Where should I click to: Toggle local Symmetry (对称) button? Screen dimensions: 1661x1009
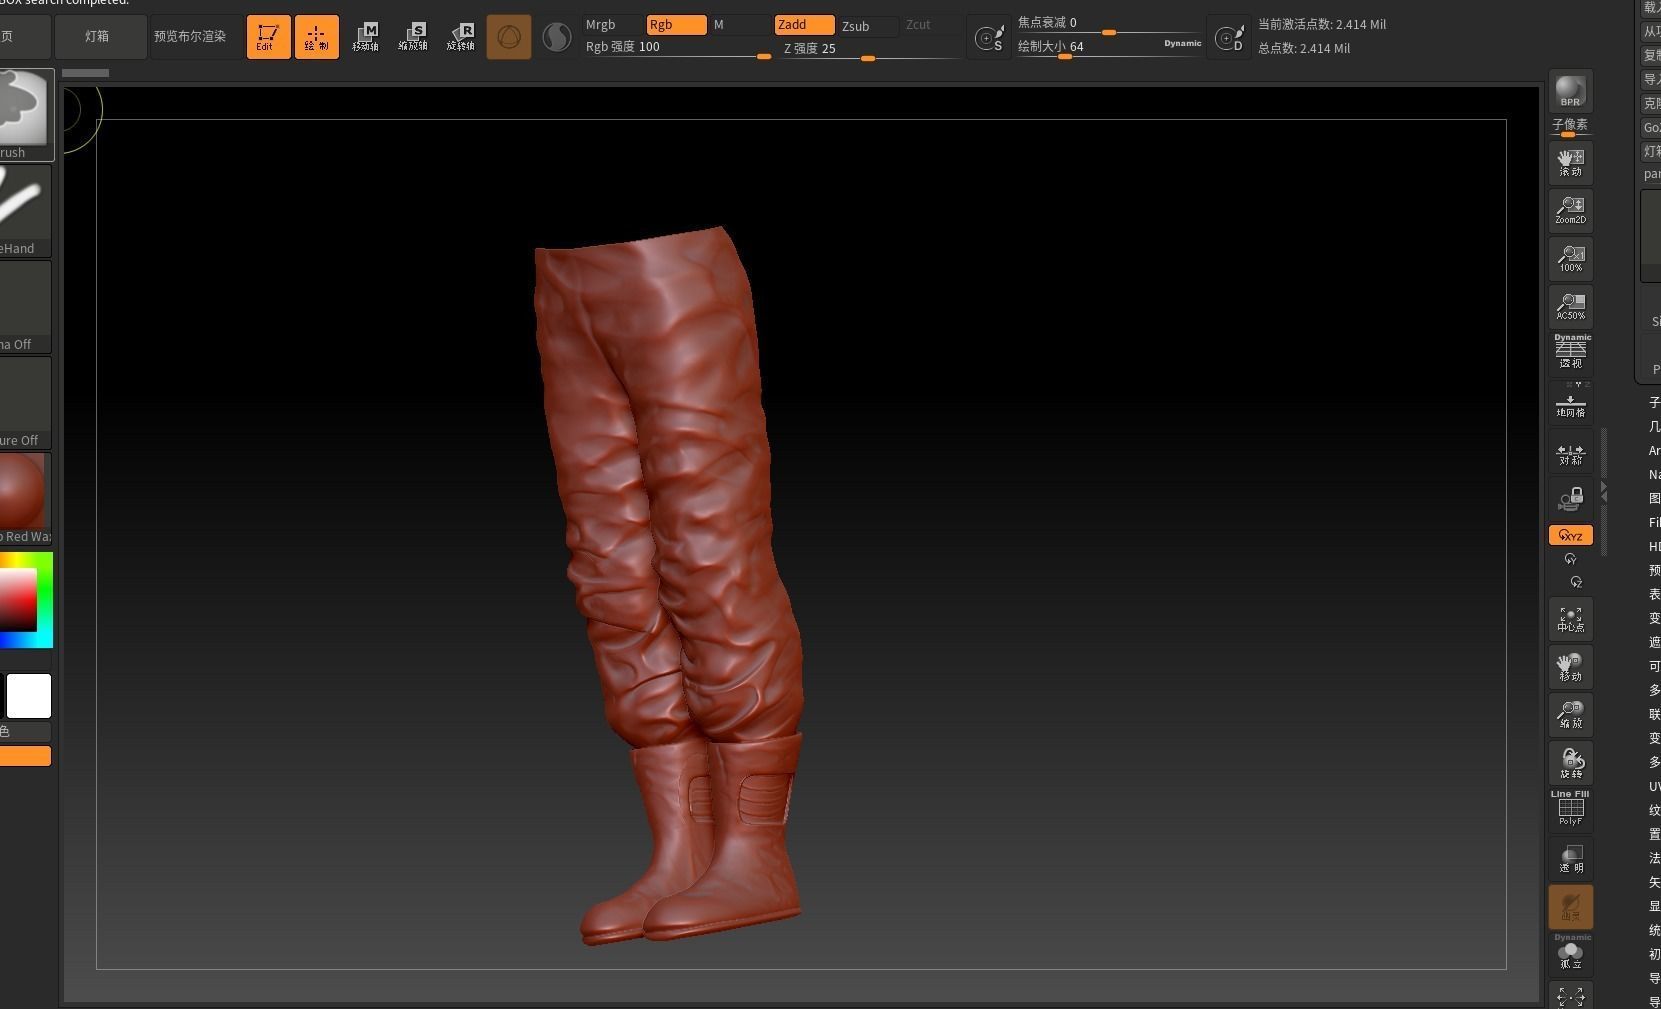coord(1570,455)
